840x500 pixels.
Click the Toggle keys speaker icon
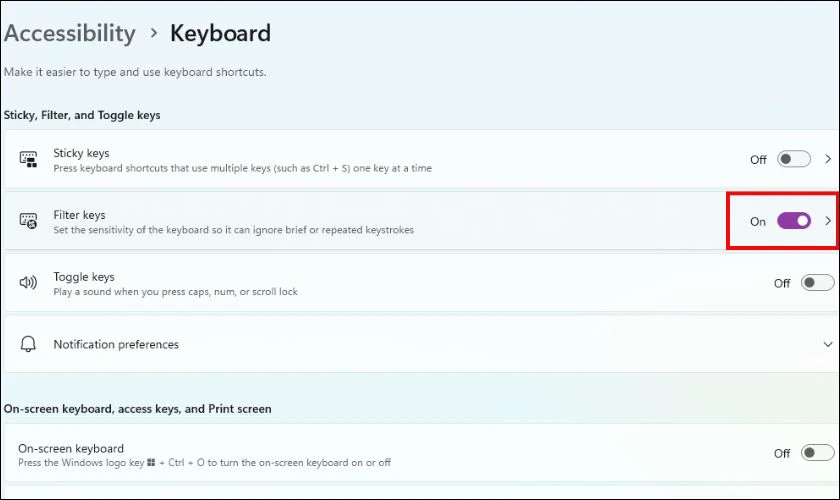(28, 282)
